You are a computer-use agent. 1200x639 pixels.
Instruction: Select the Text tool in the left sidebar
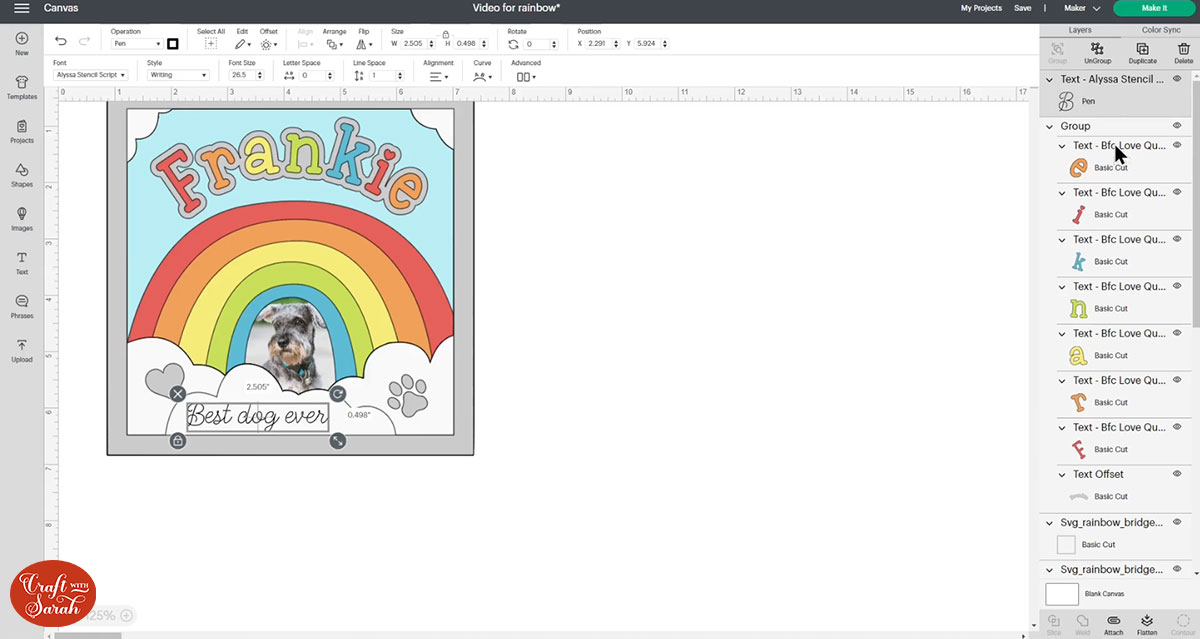[21, 260]
